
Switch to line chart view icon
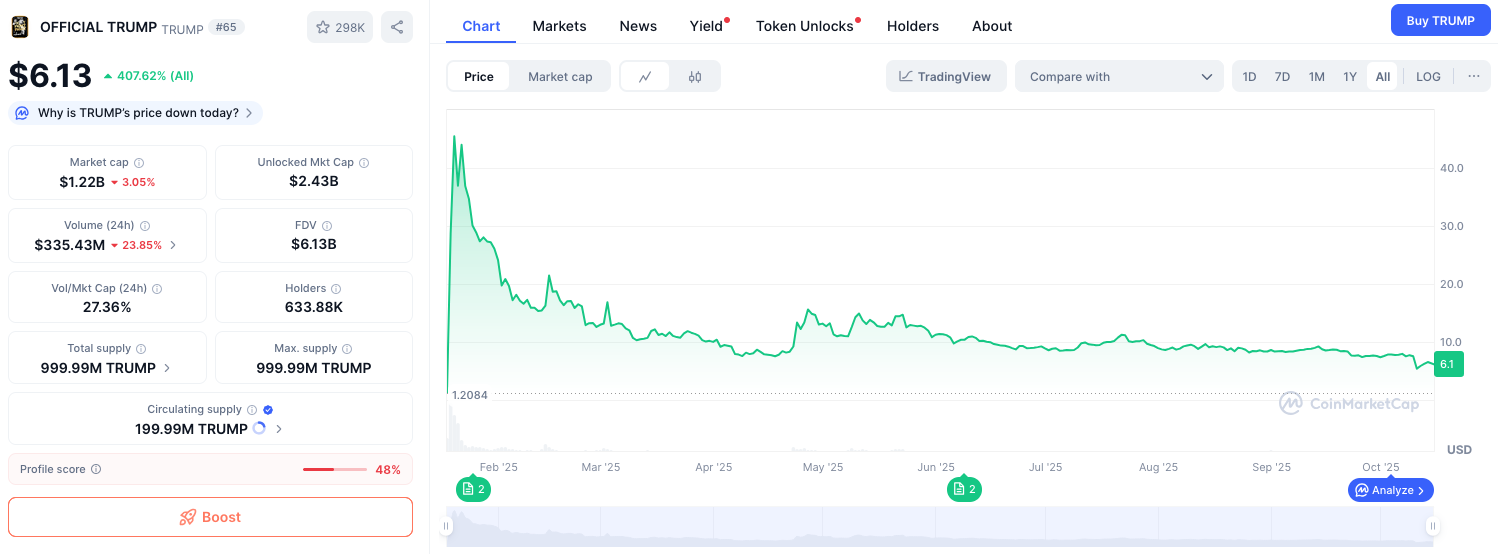pos(645,76)
